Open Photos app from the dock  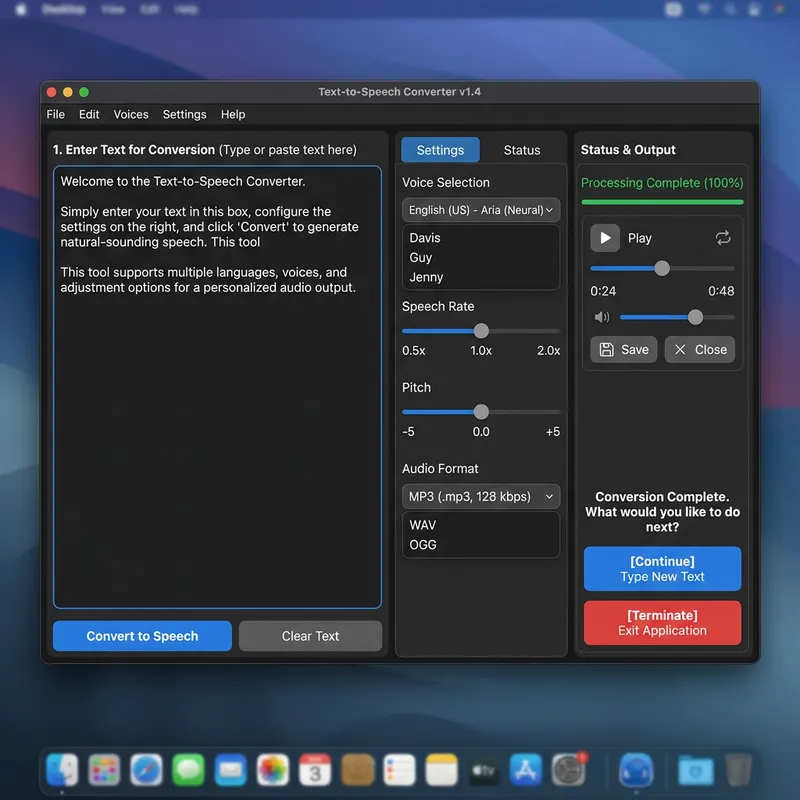coord(272,770)
